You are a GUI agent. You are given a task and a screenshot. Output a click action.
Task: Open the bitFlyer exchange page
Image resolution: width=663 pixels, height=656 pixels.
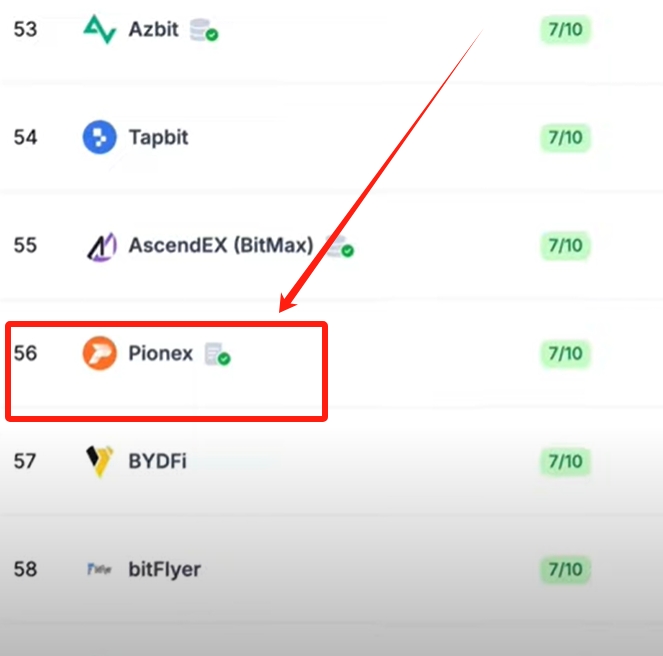[164, 570]
